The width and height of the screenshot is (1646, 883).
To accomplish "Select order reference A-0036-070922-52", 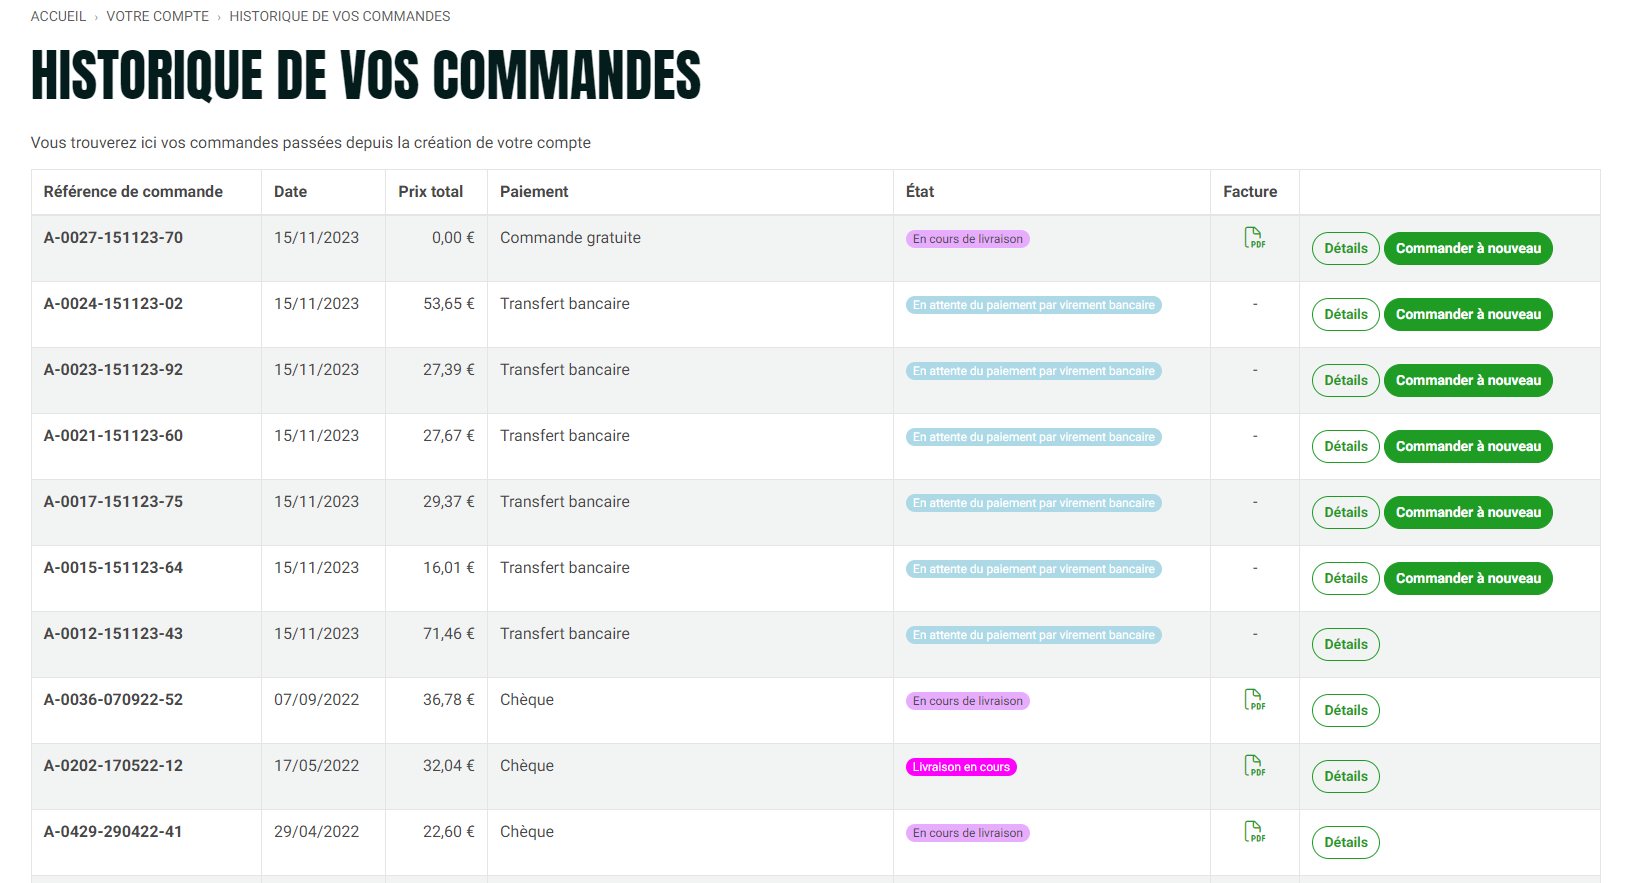I will pyautogui.click(x=113, y=700).
